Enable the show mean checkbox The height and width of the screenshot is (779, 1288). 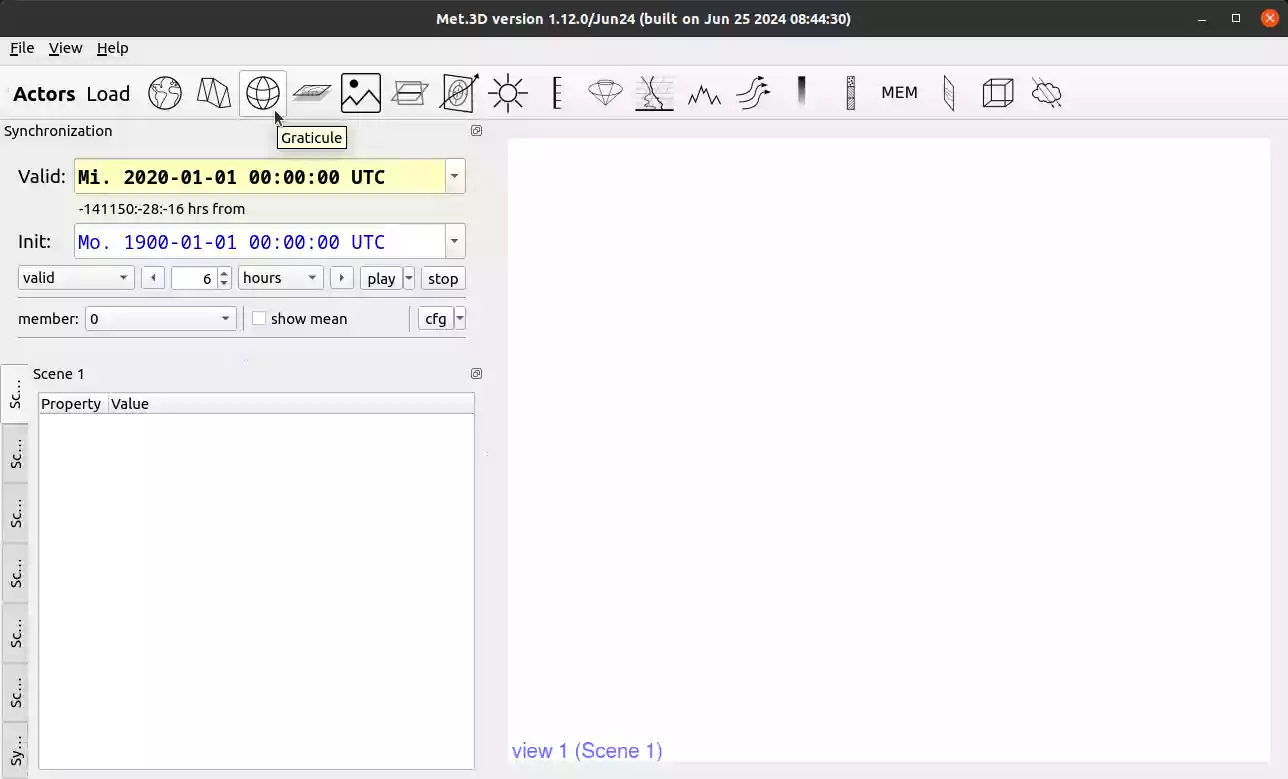pos(259,319)
